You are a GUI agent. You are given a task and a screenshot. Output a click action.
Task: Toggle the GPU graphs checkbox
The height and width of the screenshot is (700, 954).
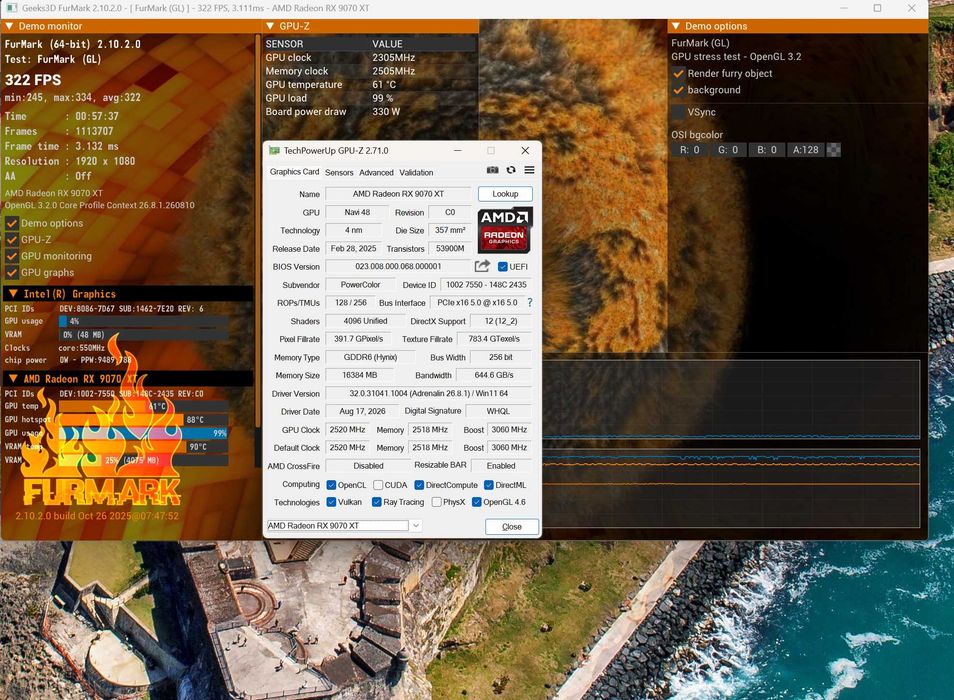pos(12,272)
